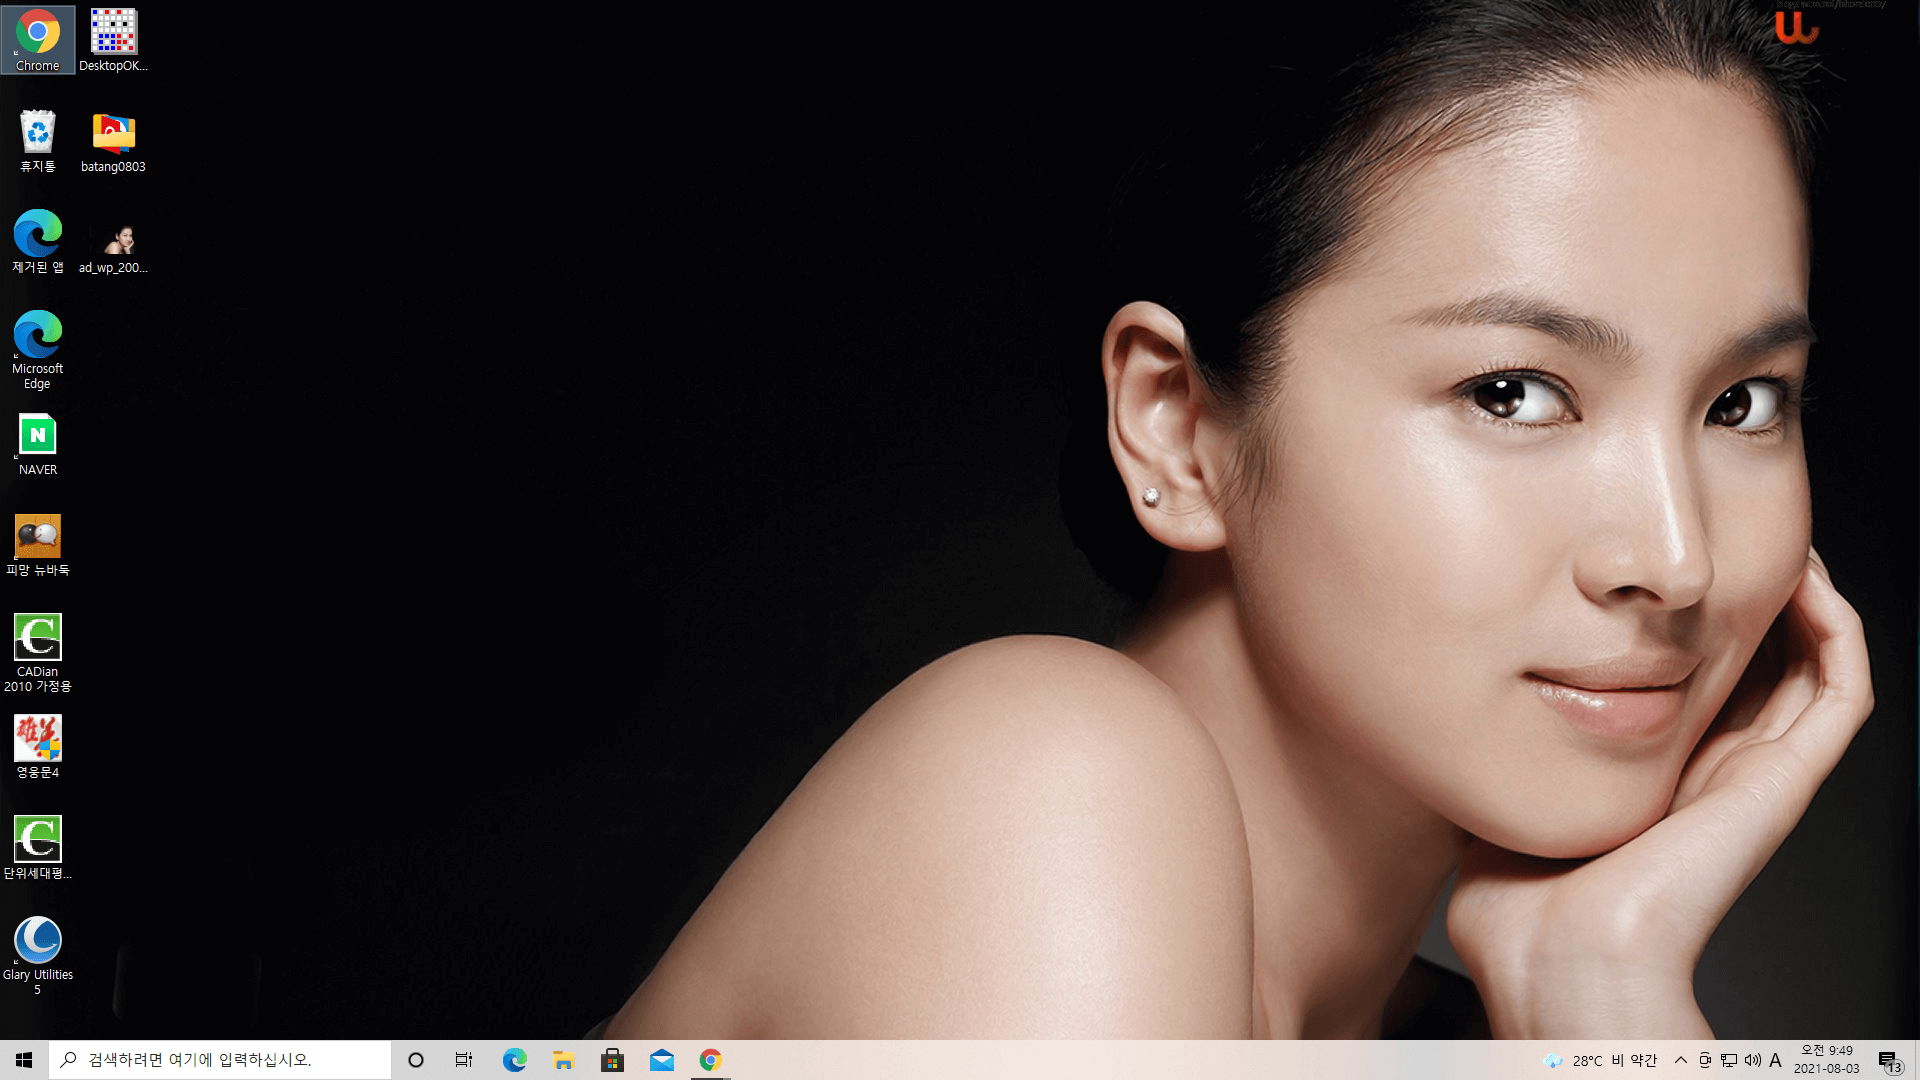Switch to Chrome on the taskbar
The height and width of the screenshot is (1080, 1920).
click(710, 1060)
